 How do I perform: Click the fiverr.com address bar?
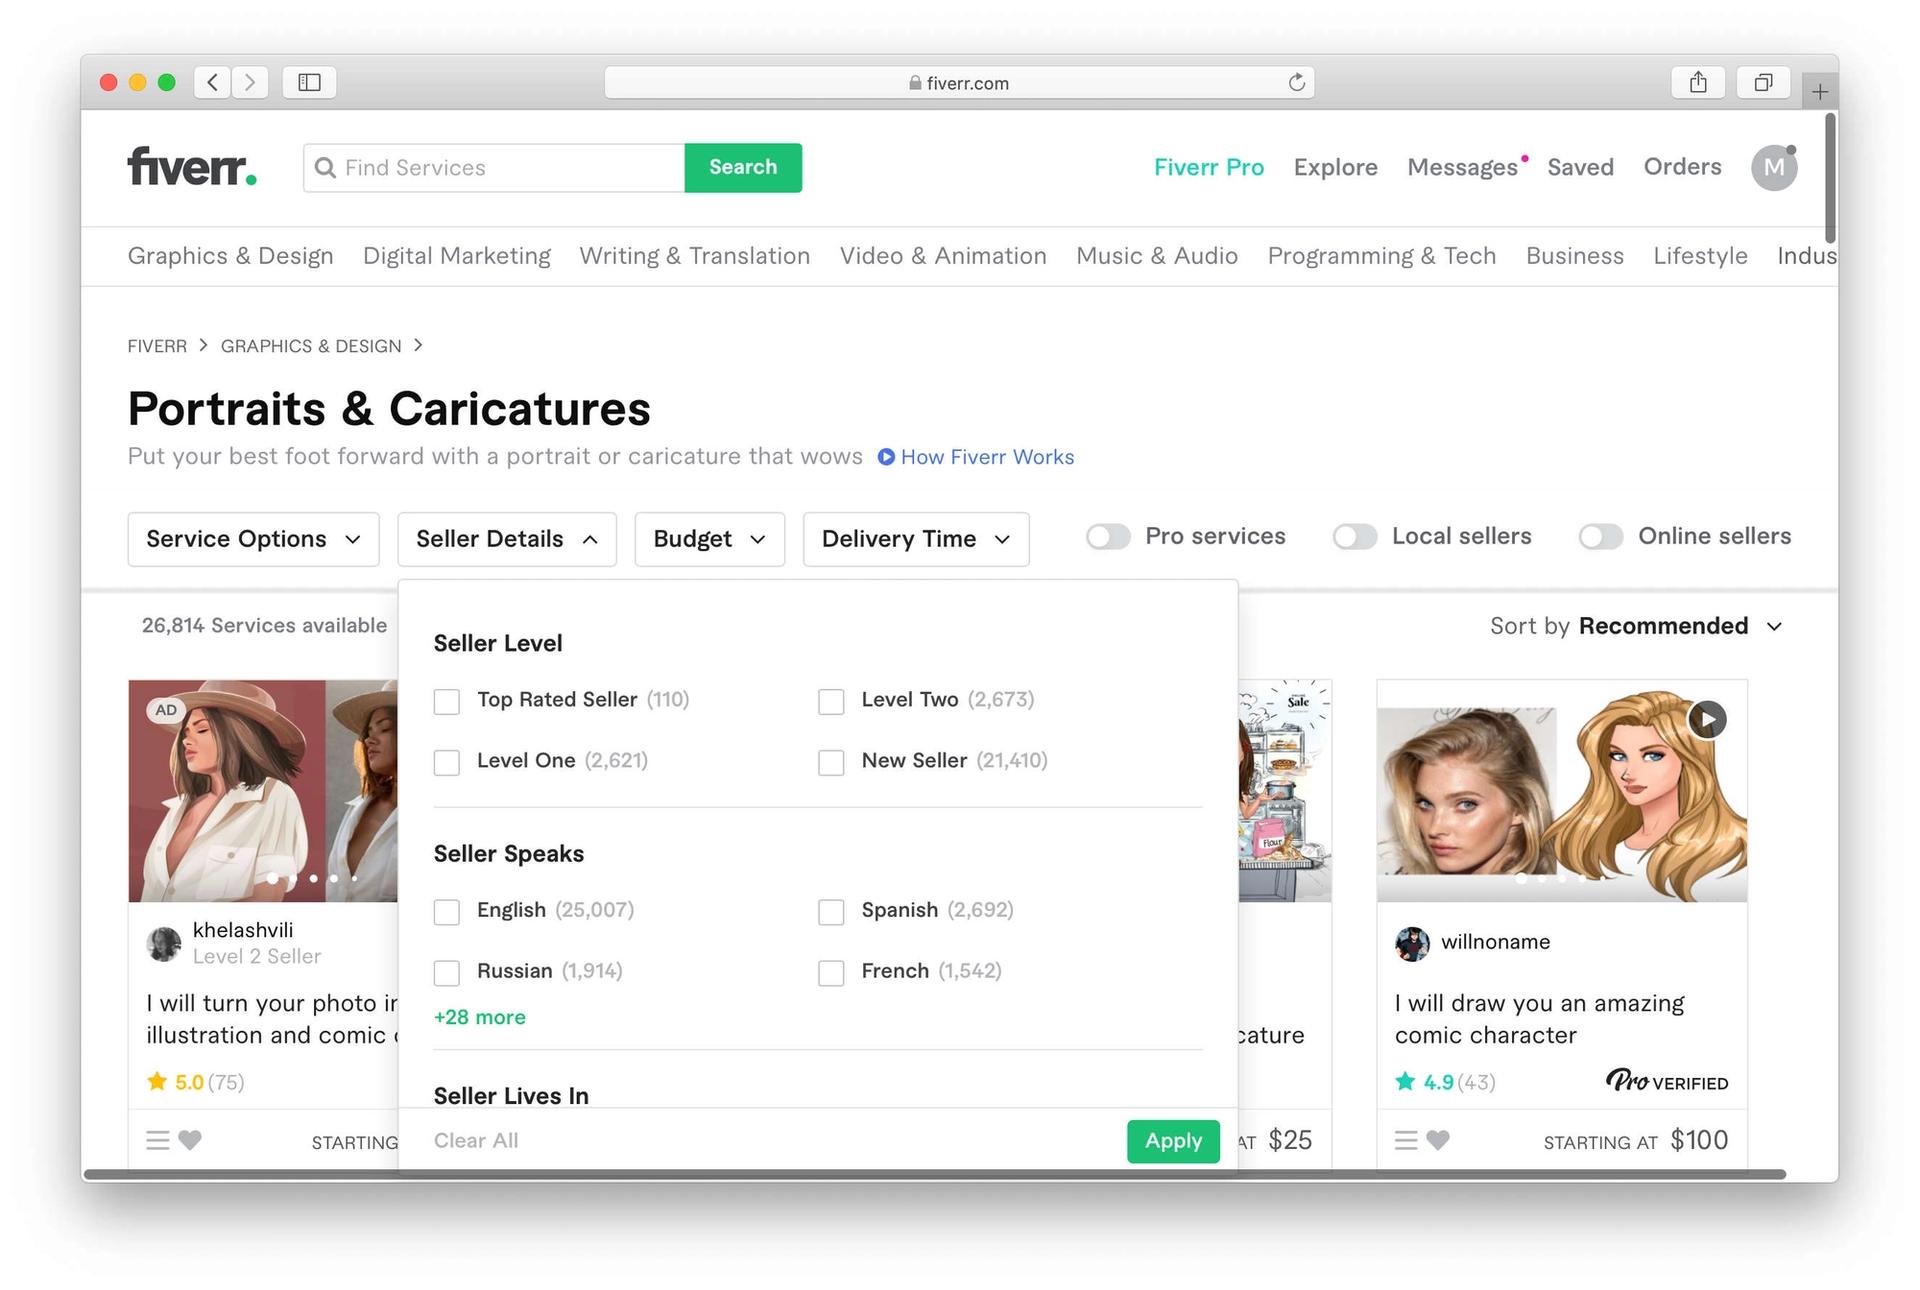959,82
